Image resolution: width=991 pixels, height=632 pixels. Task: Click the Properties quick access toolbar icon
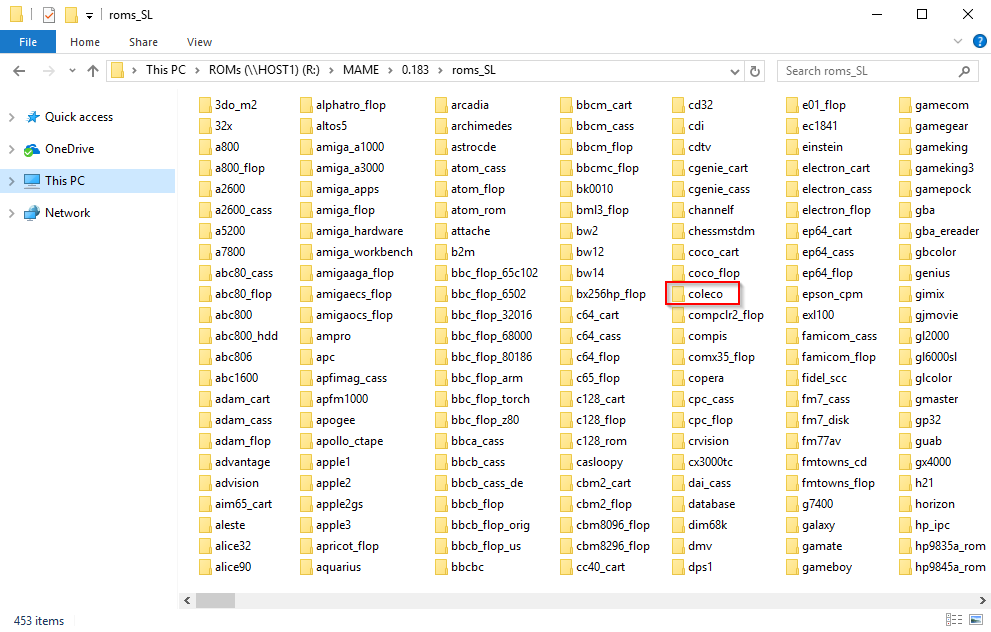49,15
